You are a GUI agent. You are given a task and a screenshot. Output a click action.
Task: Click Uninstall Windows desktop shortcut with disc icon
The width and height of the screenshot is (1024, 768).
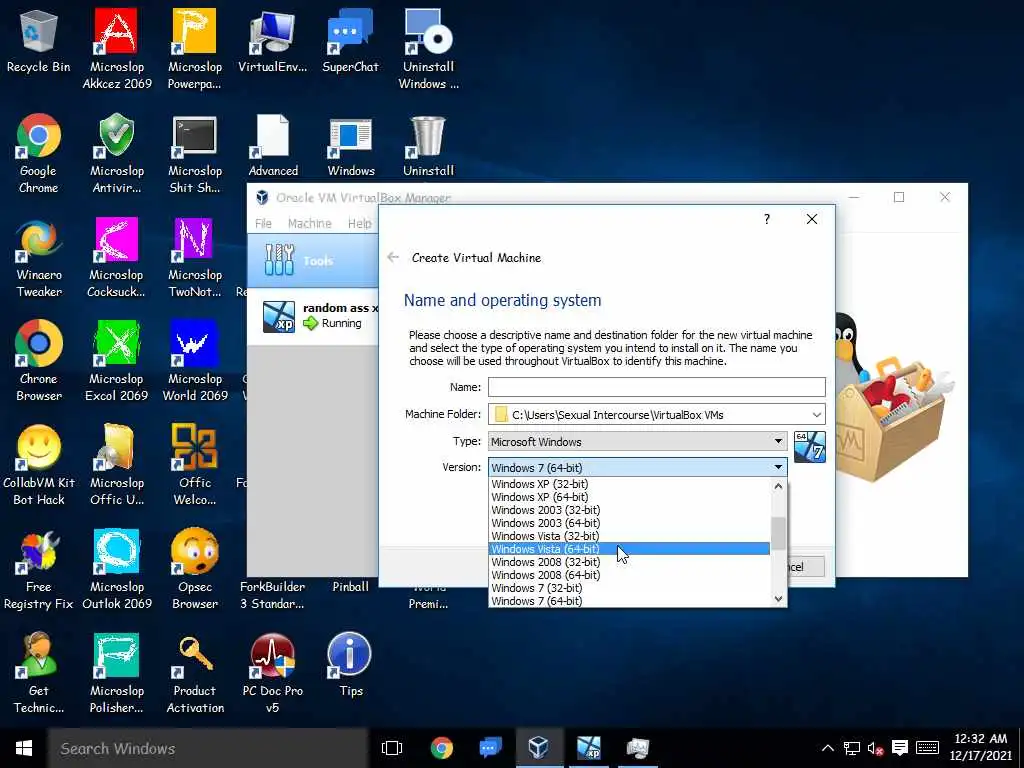(428, 49)
